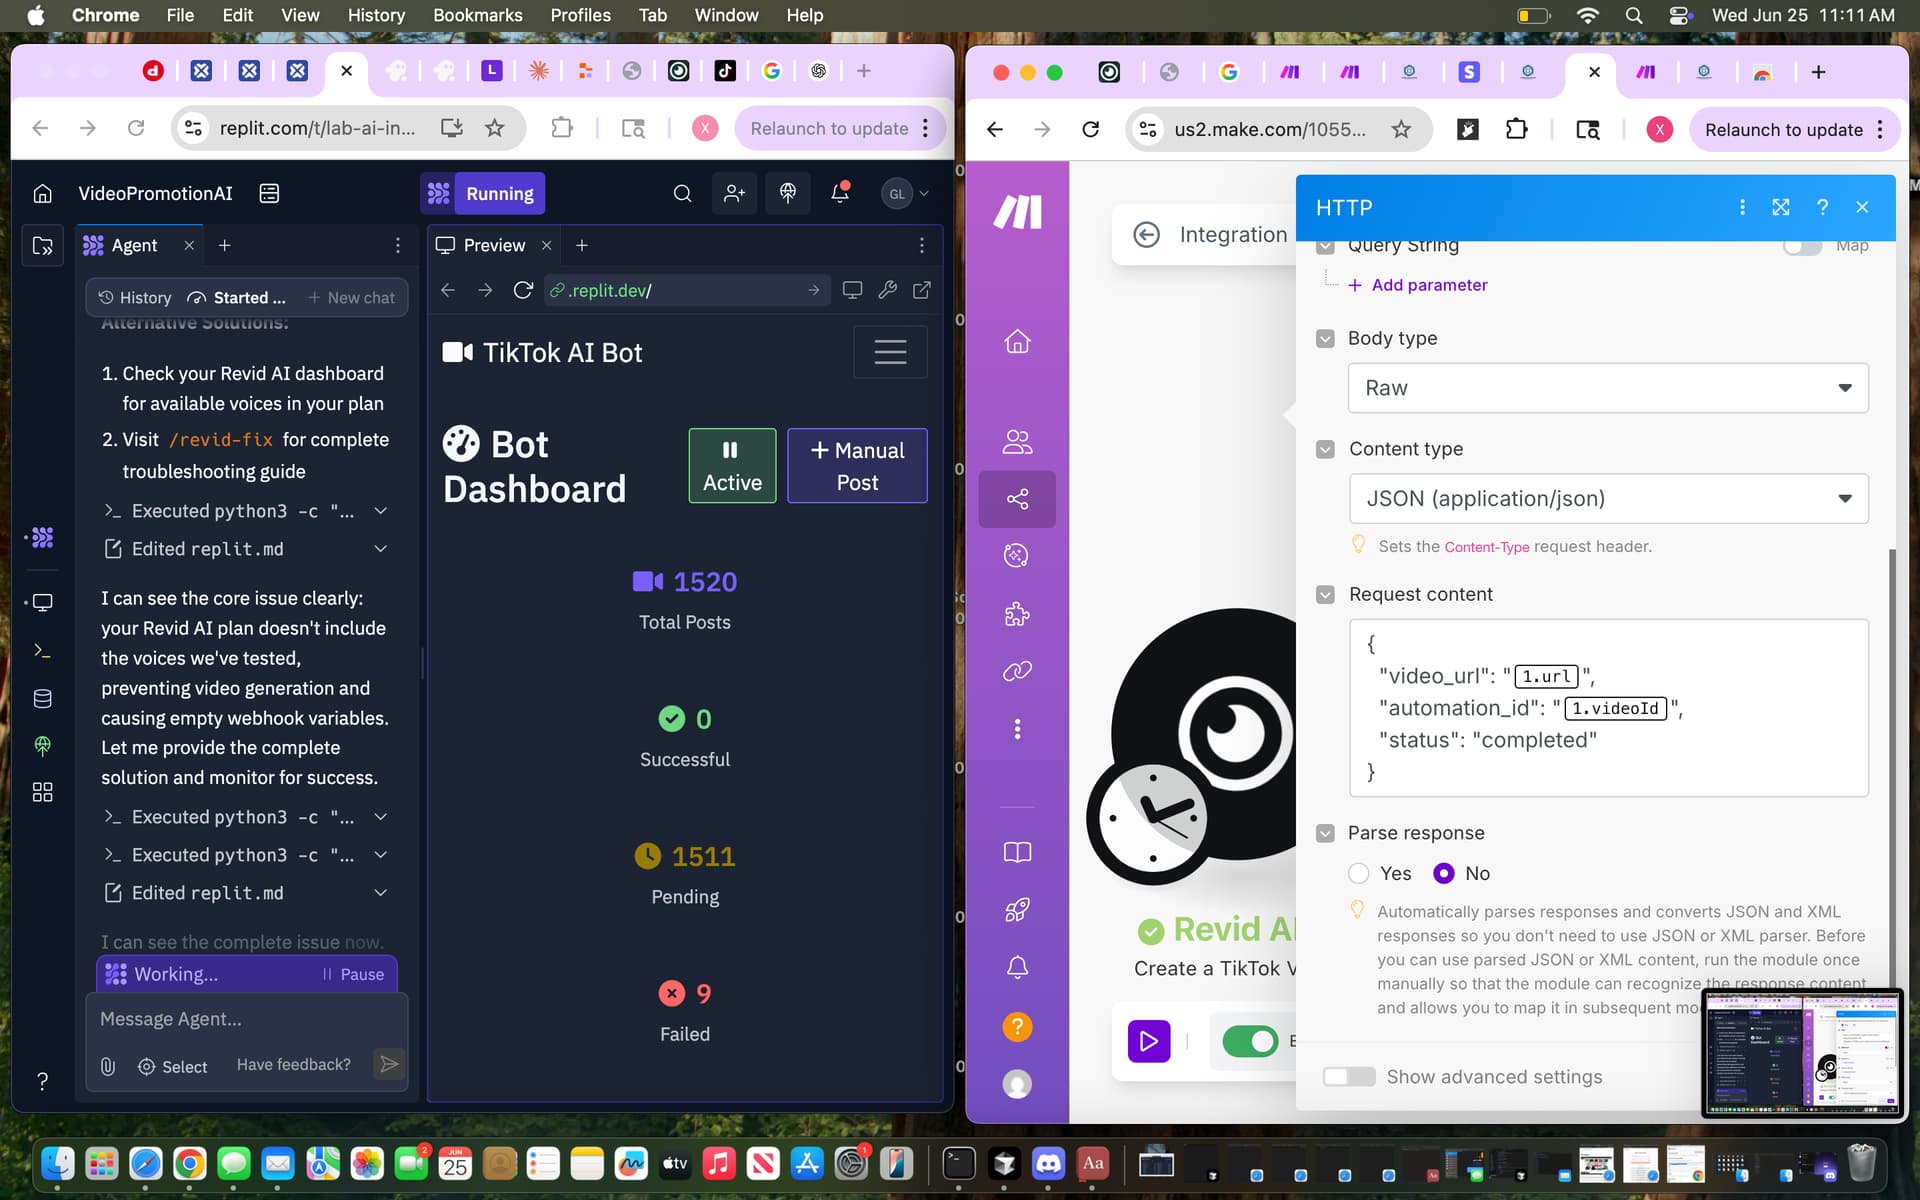
Task: Open Bookmarks menu in menu bar
Action: tap(477, 15)
